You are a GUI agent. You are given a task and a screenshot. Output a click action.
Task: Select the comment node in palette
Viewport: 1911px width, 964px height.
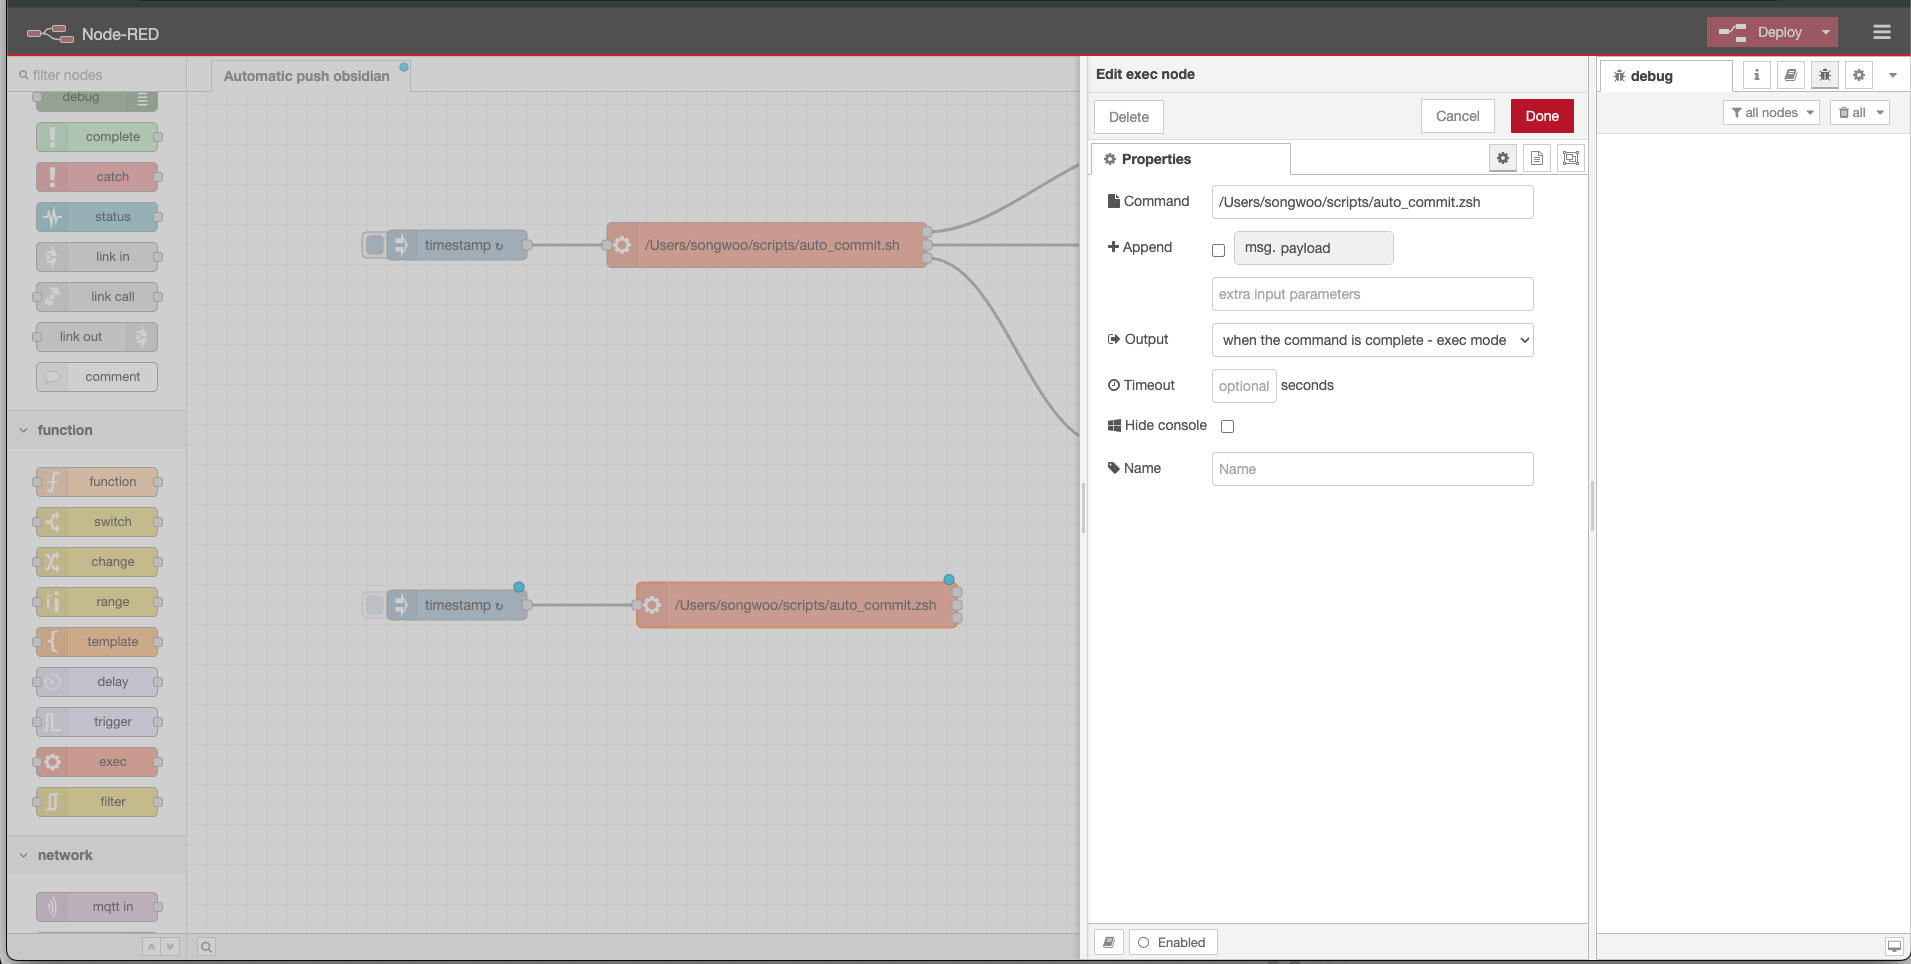(x=97, y=377)
